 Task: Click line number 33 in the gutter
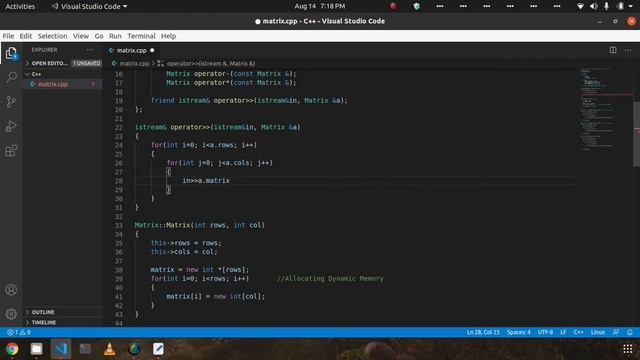coord(118,225)
